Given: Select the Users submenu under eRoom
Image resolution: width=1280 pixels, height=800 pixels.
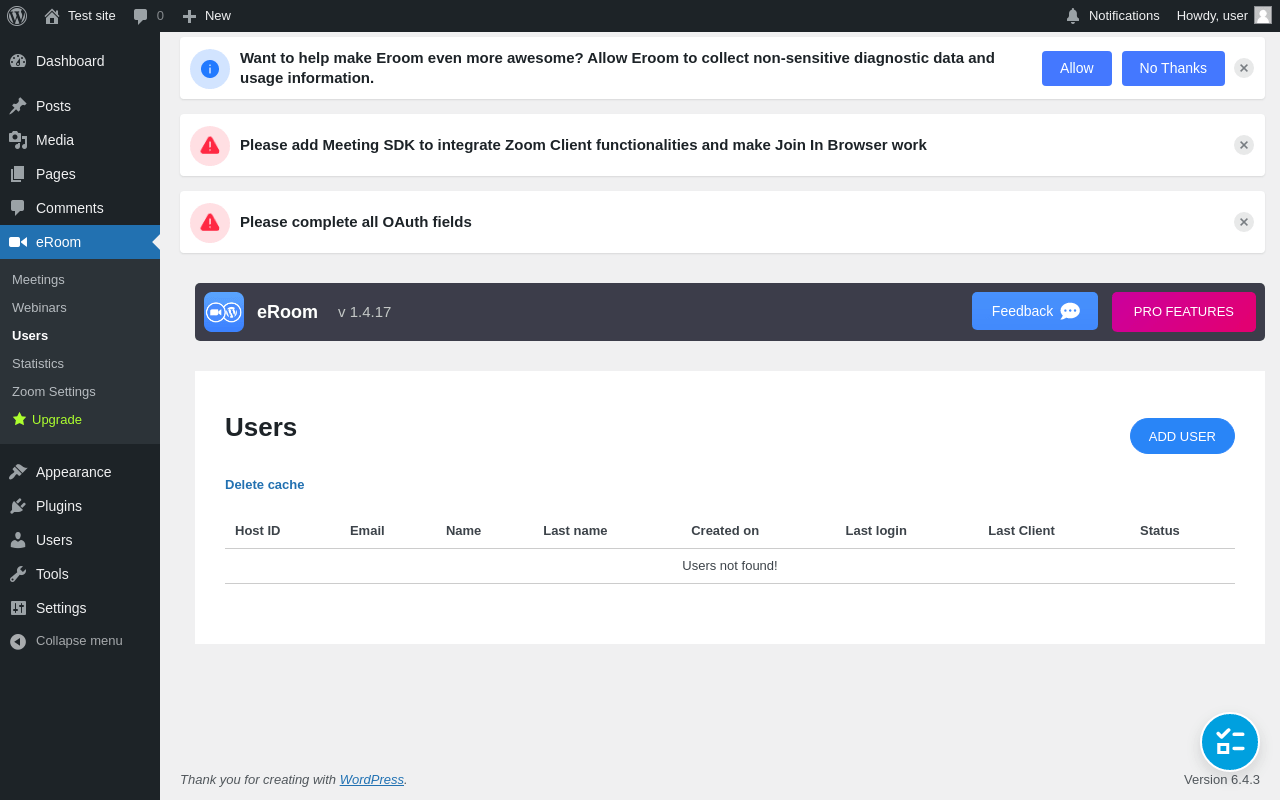Looking at the screenshot, I should coord(30,336).
